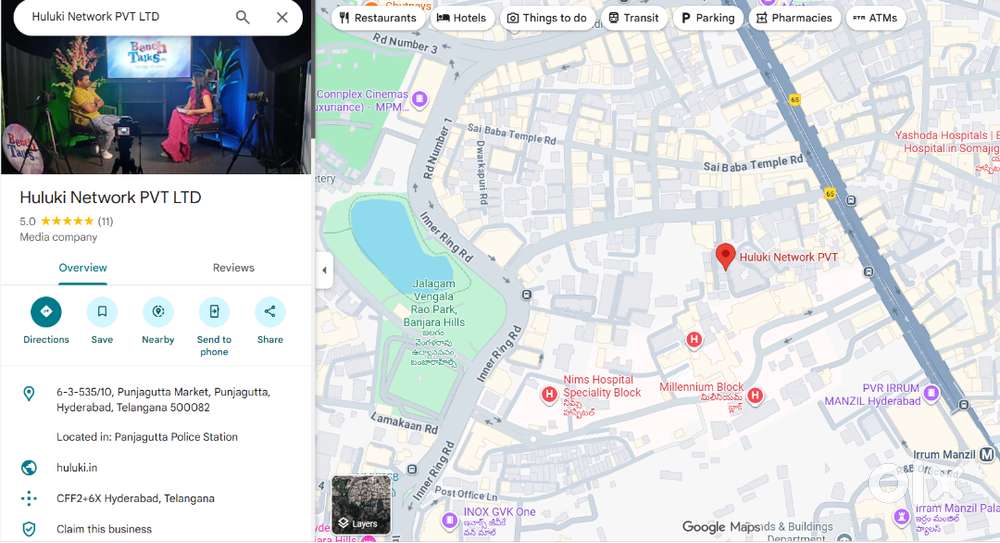Share Huluki Network listing
The image size is (1000, 543).
[x=270, y=312]
